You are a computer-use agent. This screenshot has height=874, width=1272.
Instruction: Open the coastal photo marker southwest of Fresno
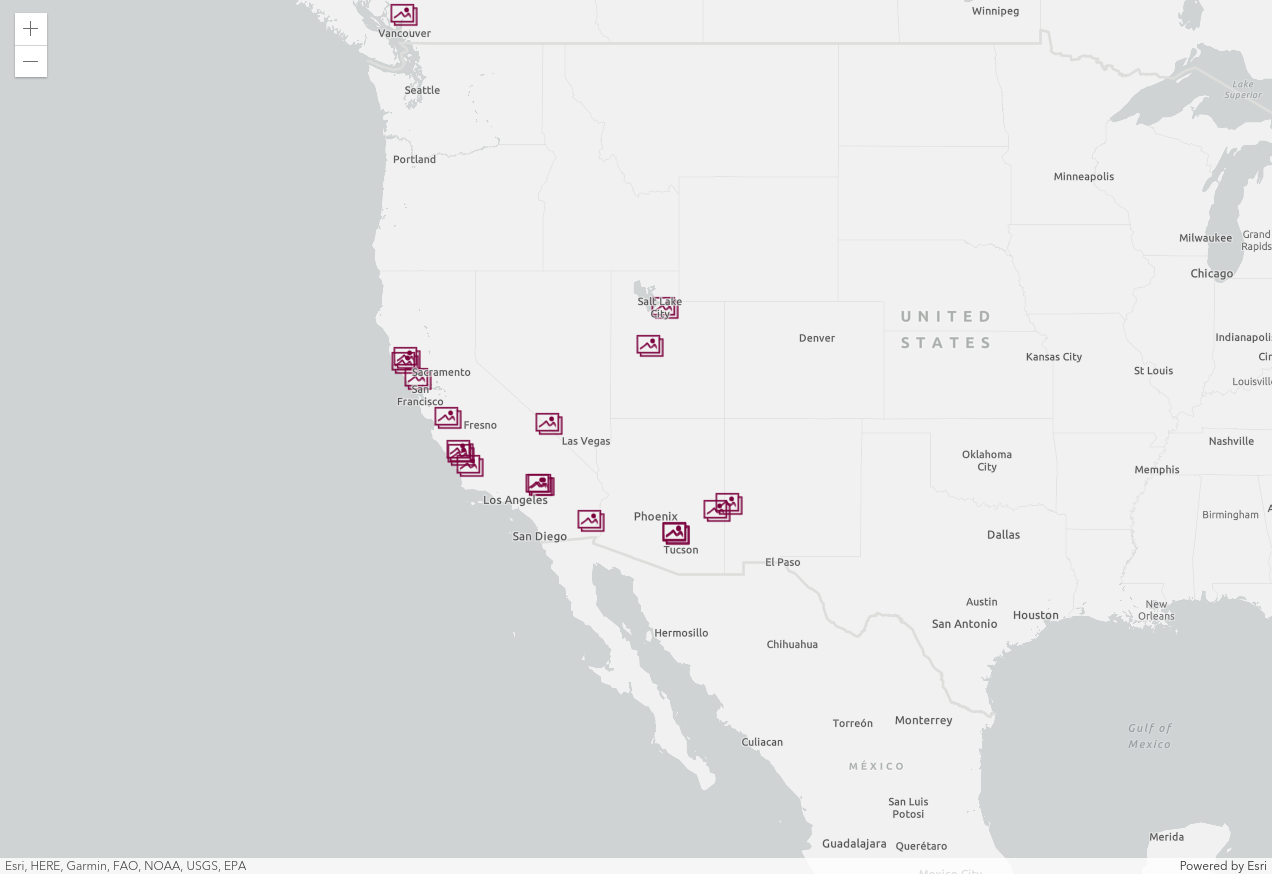pyautogui.click(x=458, y=450)
